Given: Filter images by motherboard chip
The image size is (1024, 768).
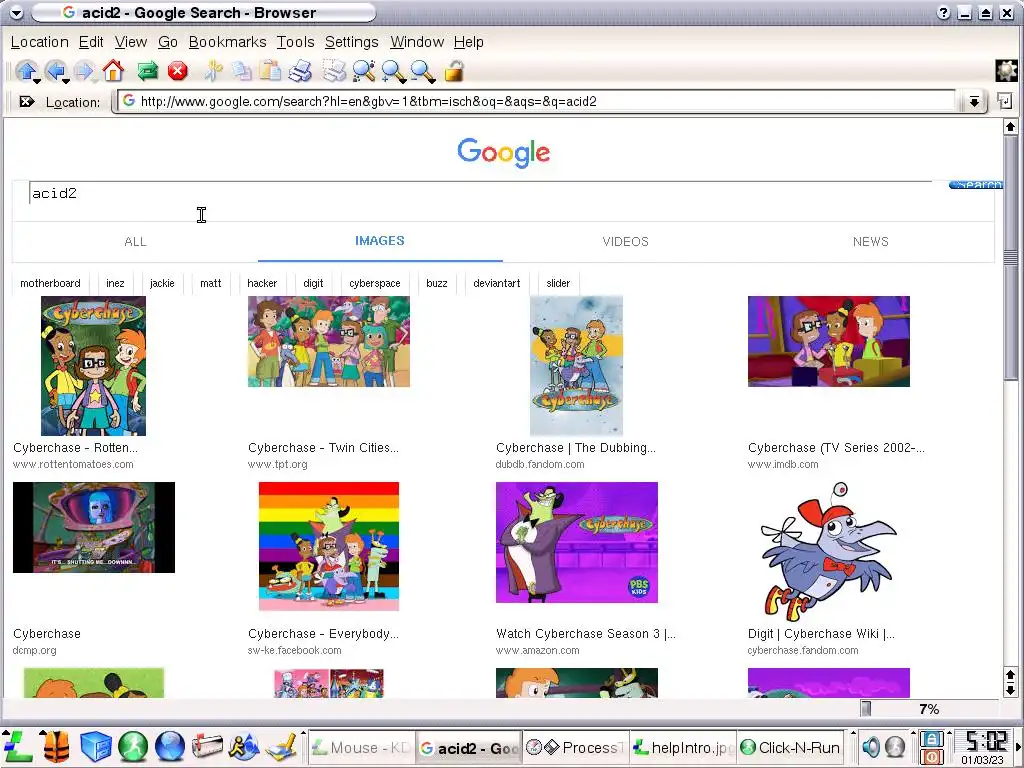Looking at the screenshot, I should pos(50,283).
